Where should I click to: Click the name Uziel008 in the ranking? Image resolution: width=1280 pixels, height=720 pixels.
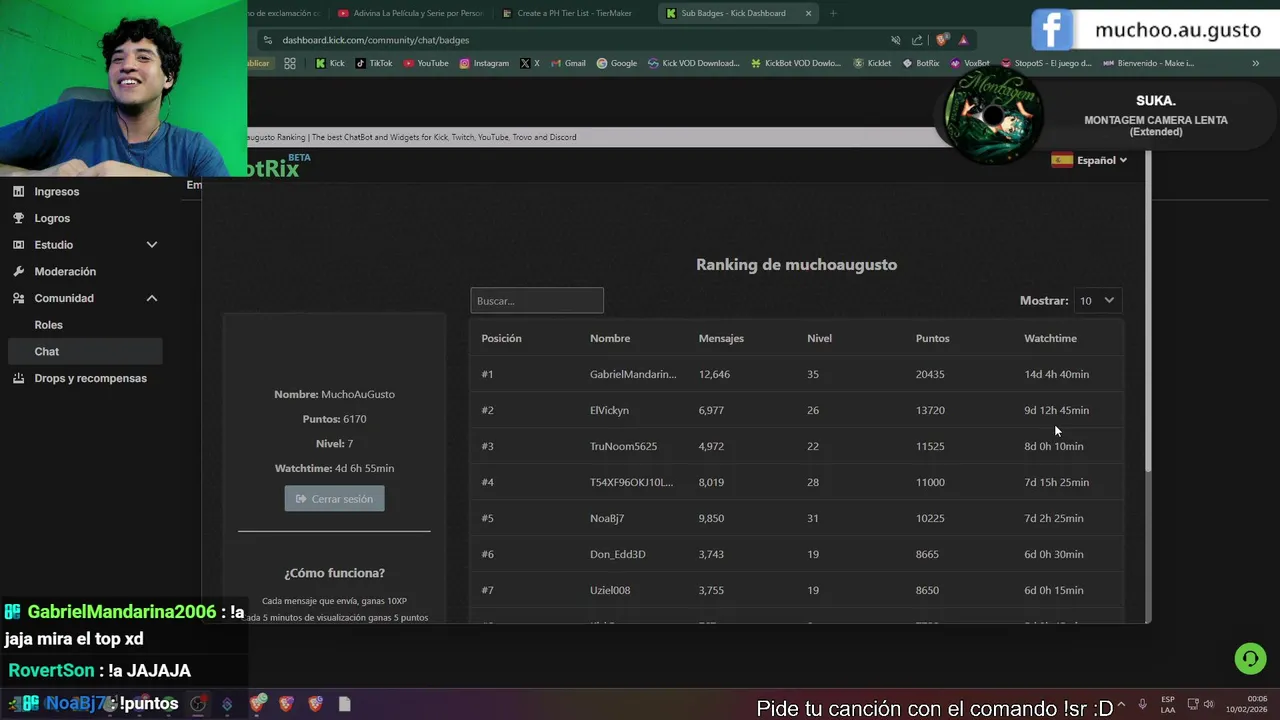tap(610, 590)
